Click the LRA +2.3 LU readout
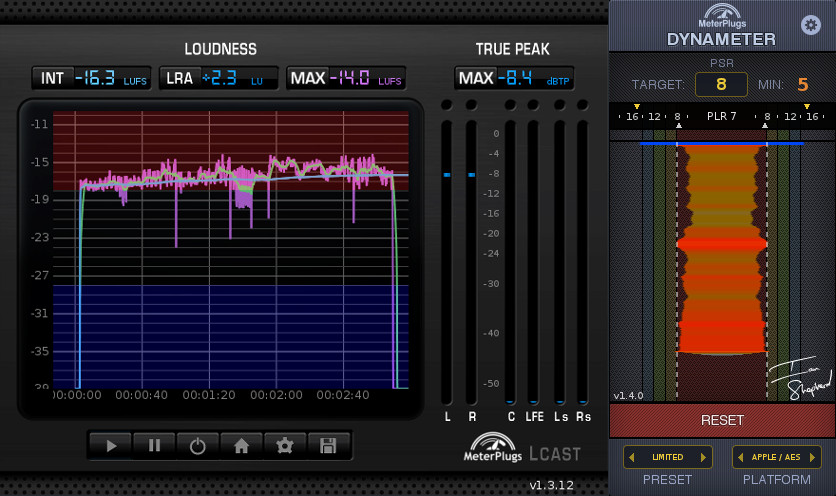Image resolution: width=836 pixels, height=496 pixels. pos(219,78)
